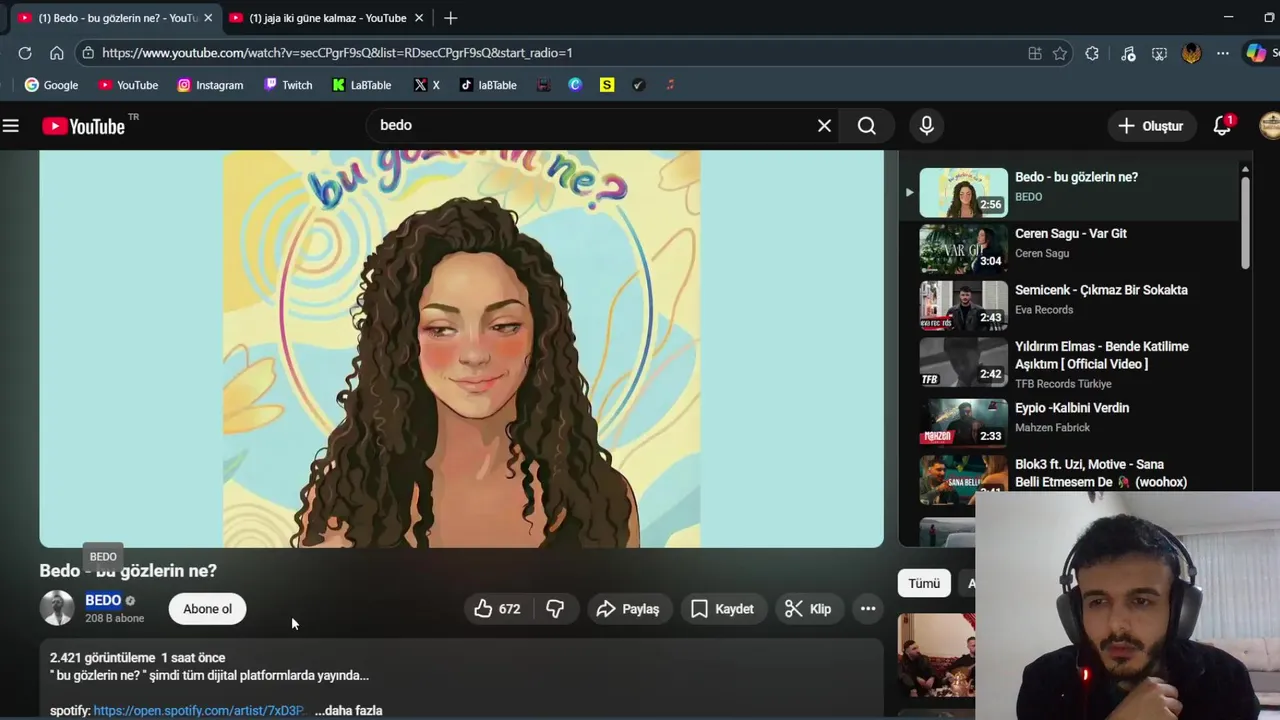
Task: Open the X bookmark
Action: 427,85
